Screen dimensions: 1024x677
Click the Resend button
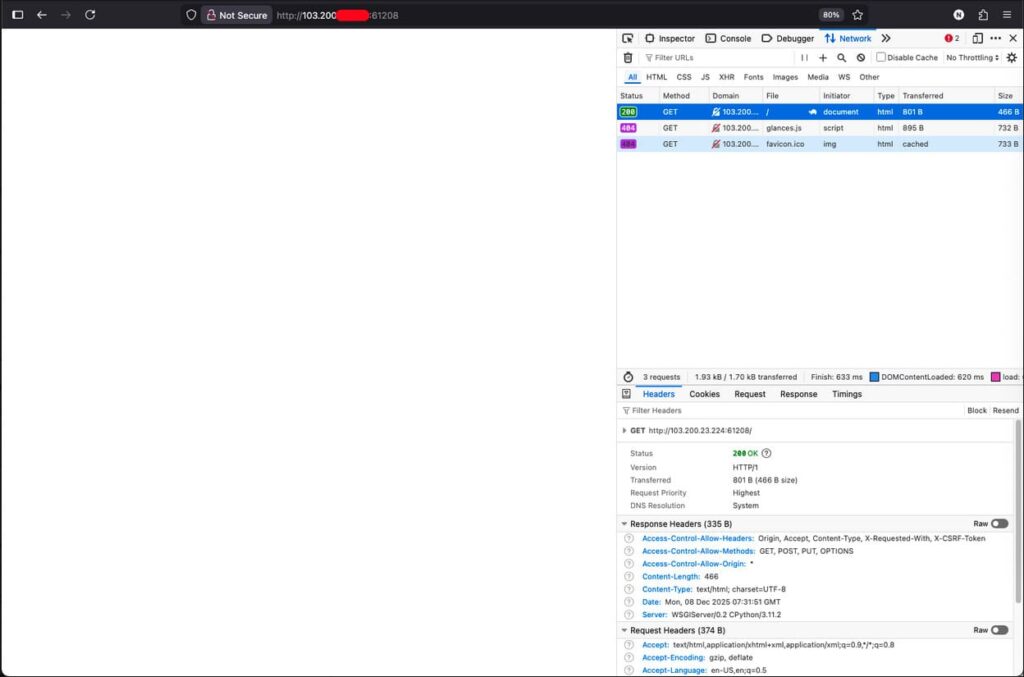(1005, 411)
